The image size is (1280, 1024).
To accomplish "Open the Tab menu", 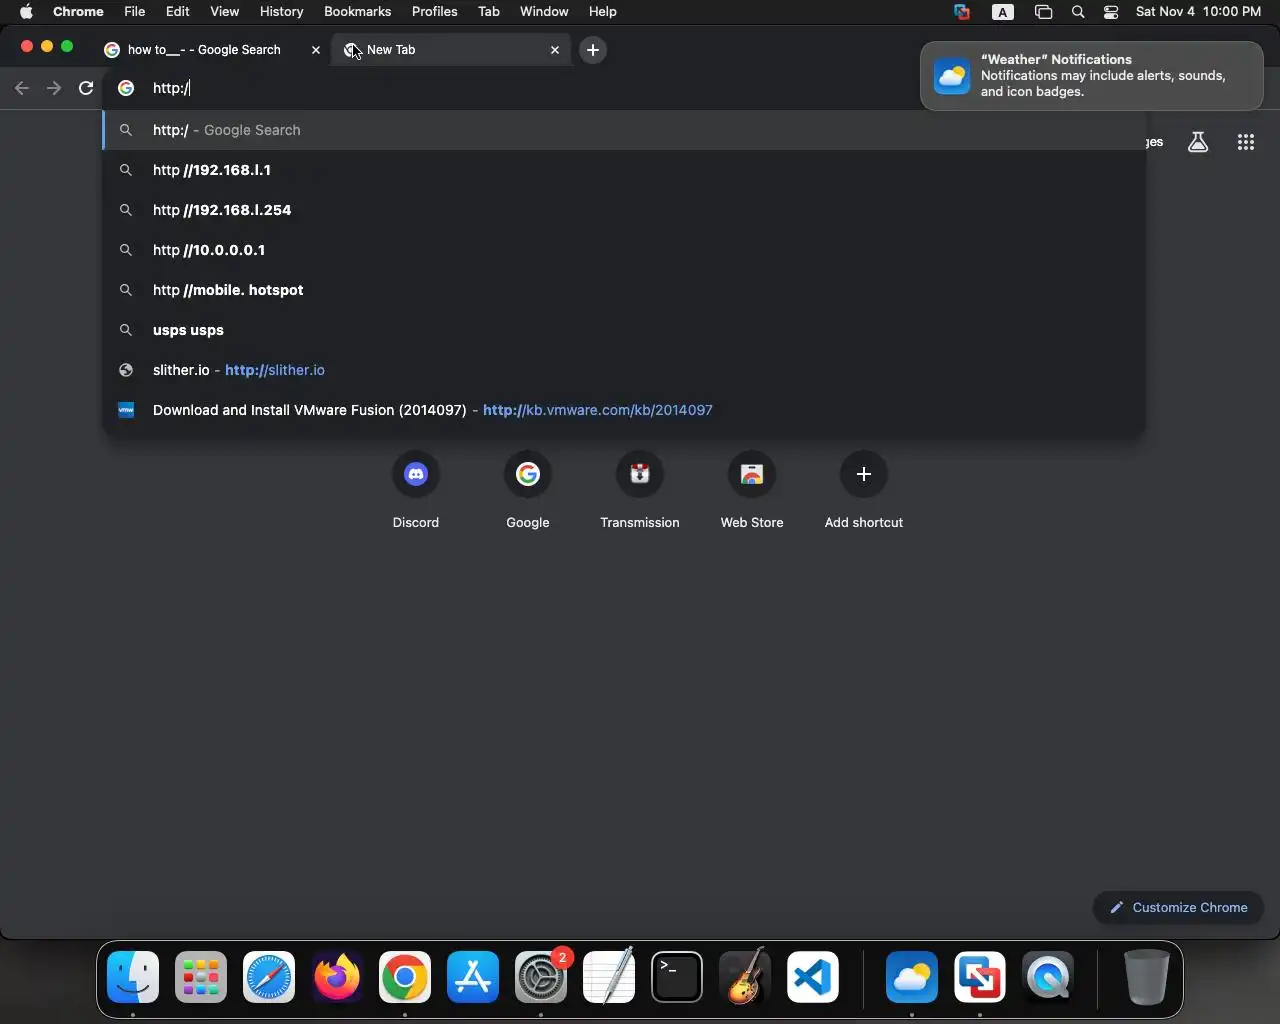I will point(488,12).
